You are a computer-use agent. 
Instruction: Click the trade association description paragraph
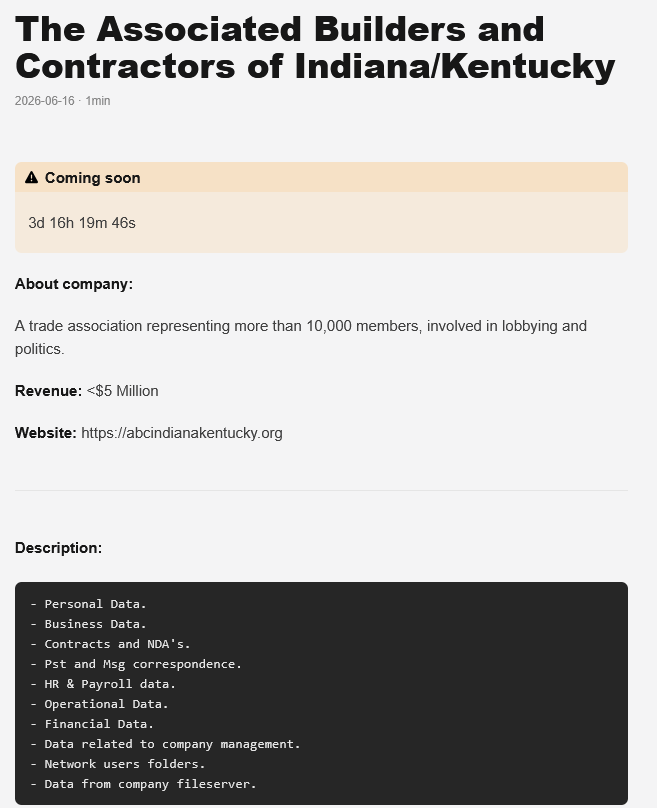(301, 337)
